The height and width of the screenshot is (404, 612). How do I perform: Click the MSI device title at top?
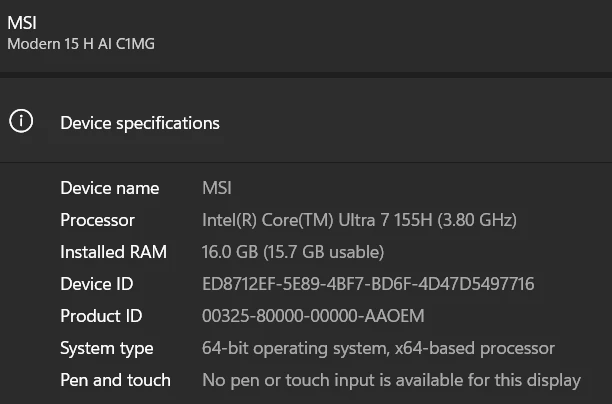pos(22,22)
